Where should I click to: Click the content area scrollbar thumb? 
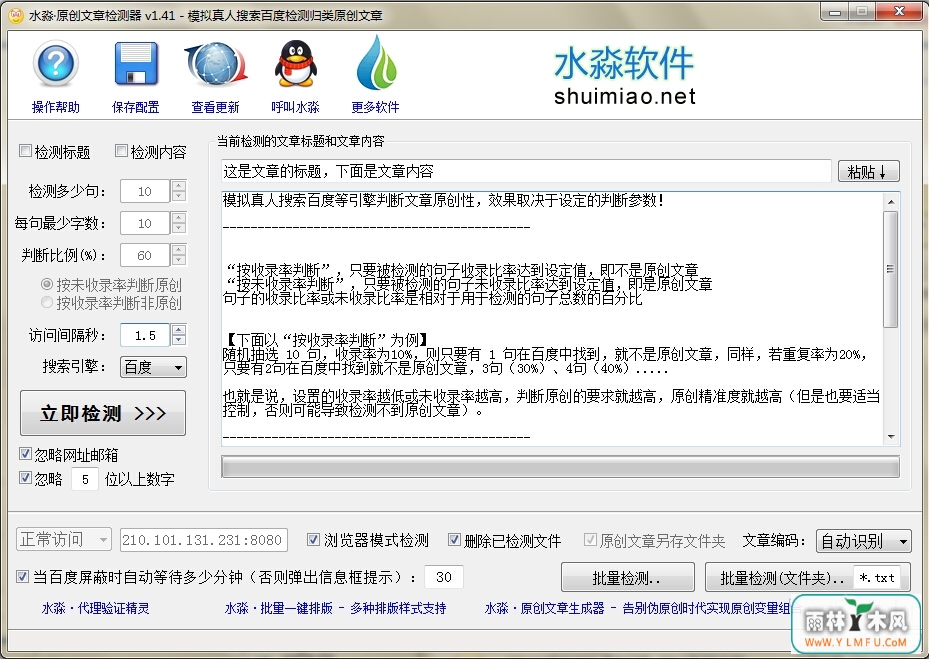890,269
